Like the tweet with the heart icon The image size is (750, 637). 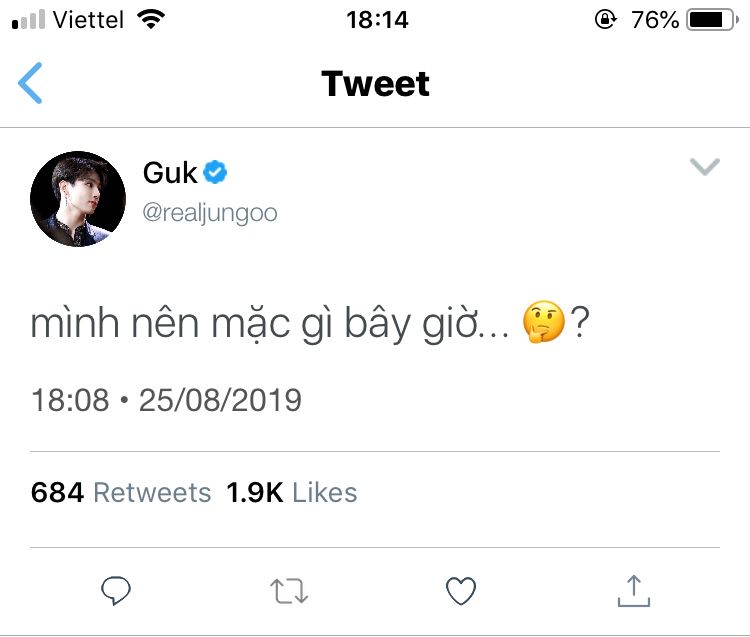coord(460,591)
